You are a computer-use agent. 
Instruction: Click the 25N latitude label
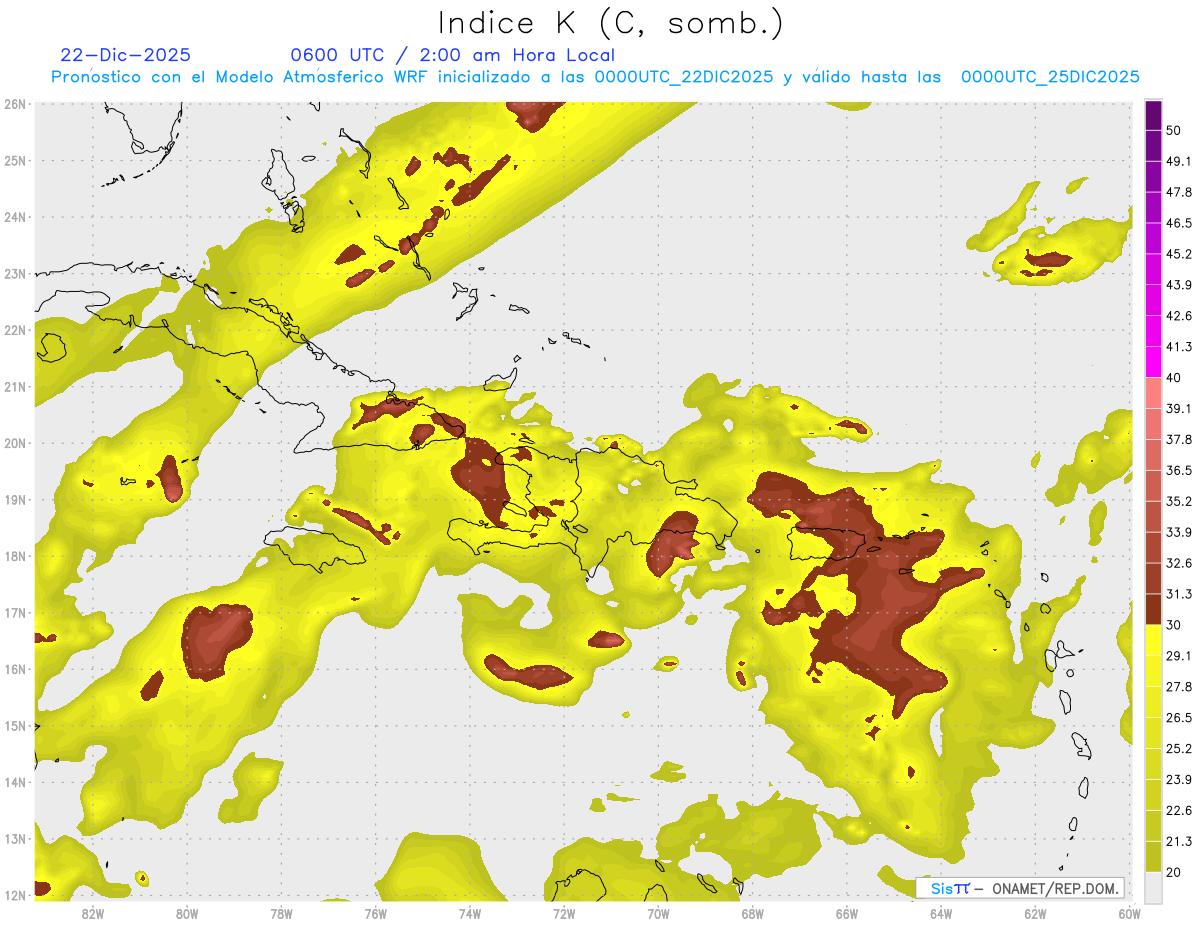pyautogui.click(x=15, y=160)
